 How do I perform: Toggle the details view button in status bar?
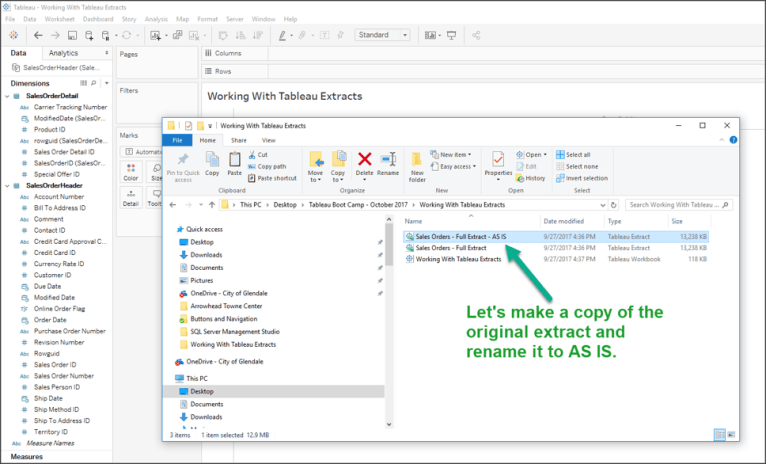(721, 434)
